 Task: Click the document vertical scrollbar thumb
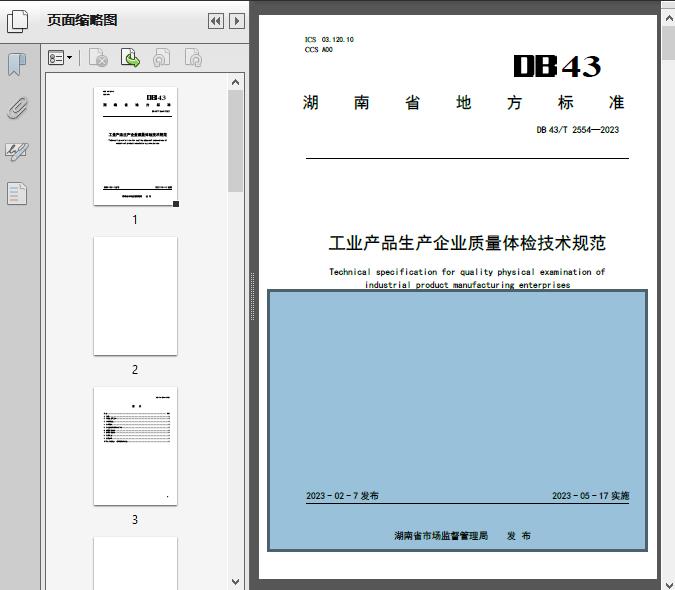669,43
